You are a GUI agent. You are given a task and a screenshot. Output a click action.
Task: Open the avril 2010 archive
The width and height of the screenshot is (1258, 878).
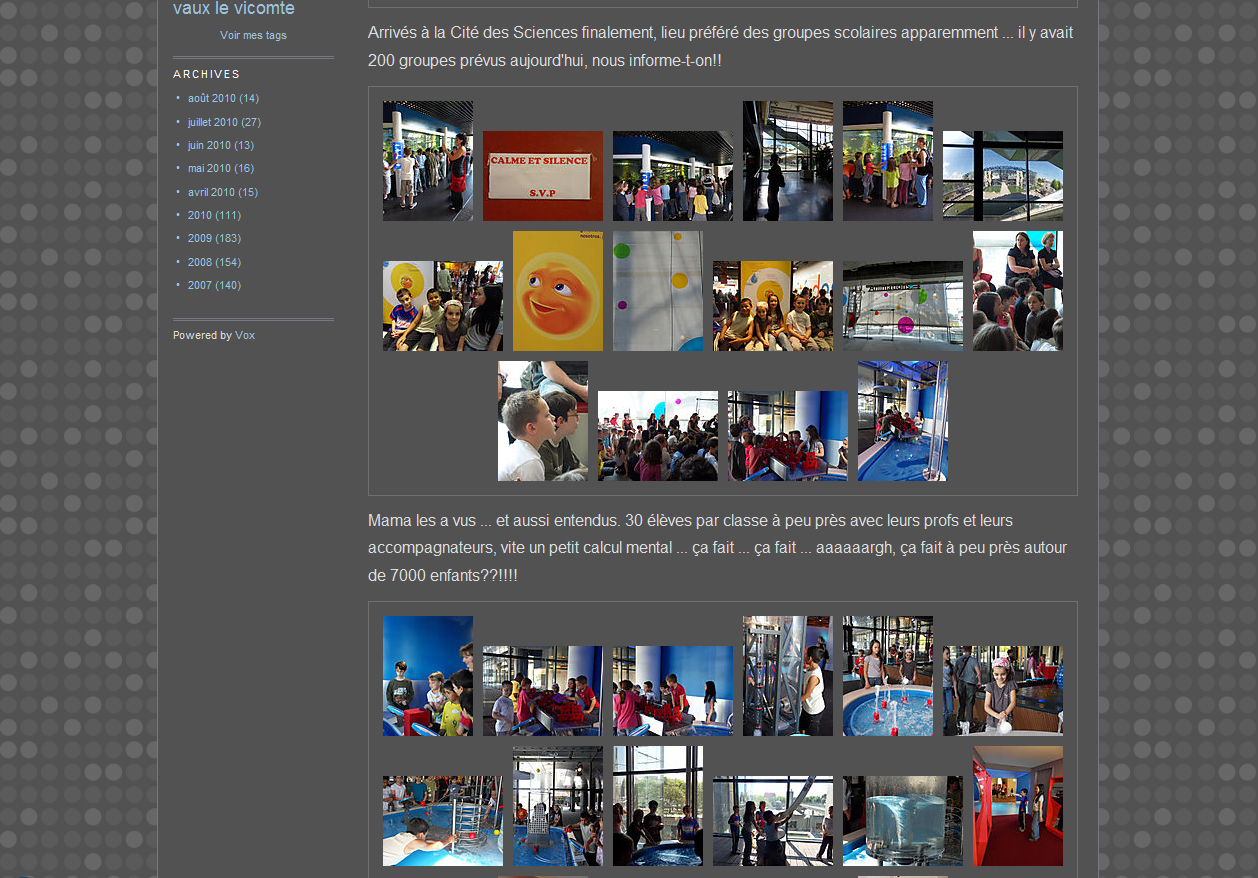211,192
